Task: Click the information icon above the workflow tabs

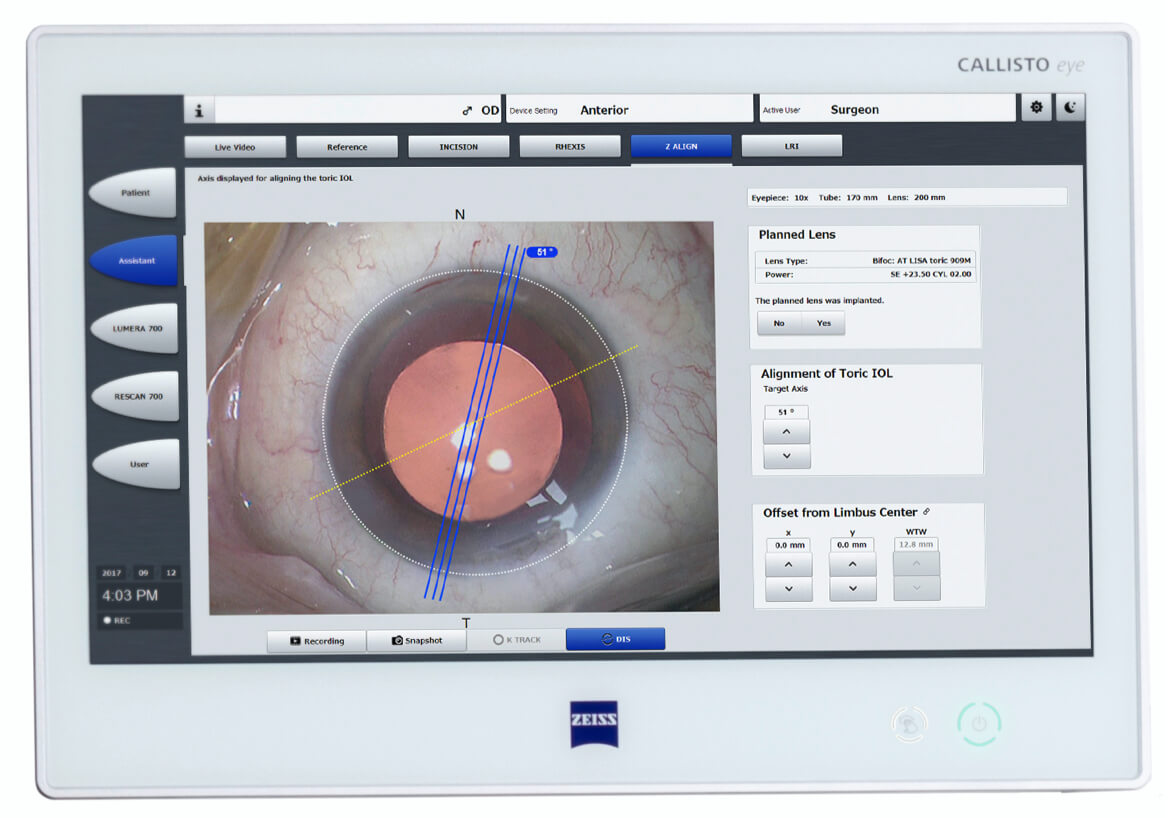Action: pos(199,110)
